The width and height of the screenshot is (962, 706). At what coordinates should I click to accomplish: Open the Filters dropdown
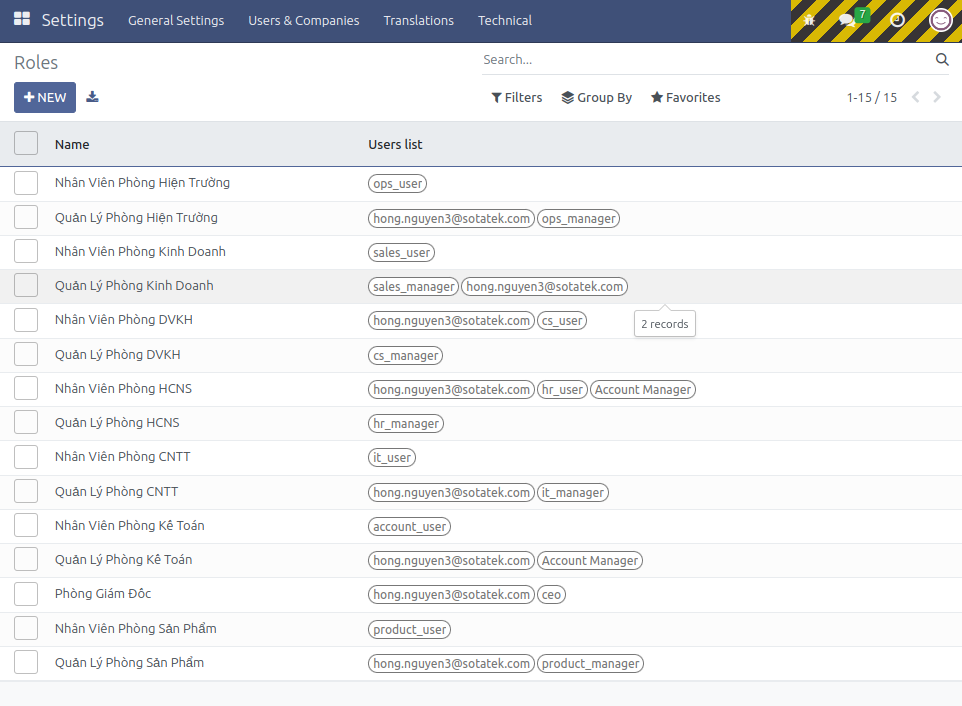click(516, 97)
